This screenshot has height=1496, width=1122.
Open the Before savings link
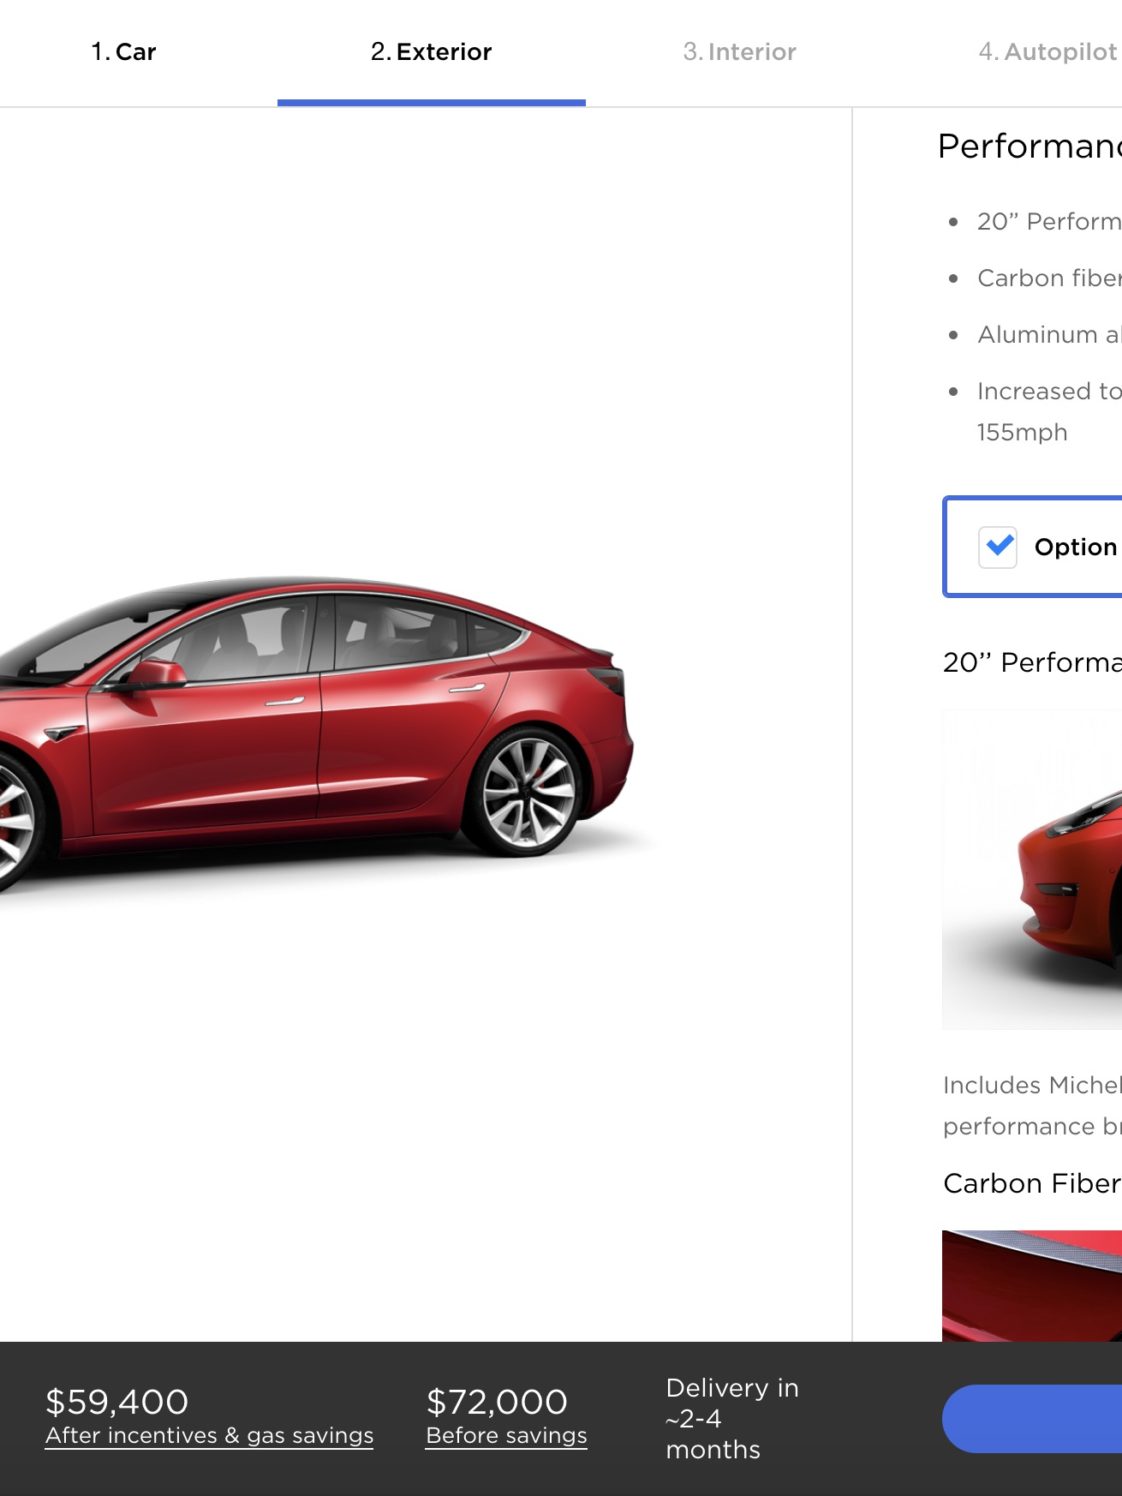506,1435
